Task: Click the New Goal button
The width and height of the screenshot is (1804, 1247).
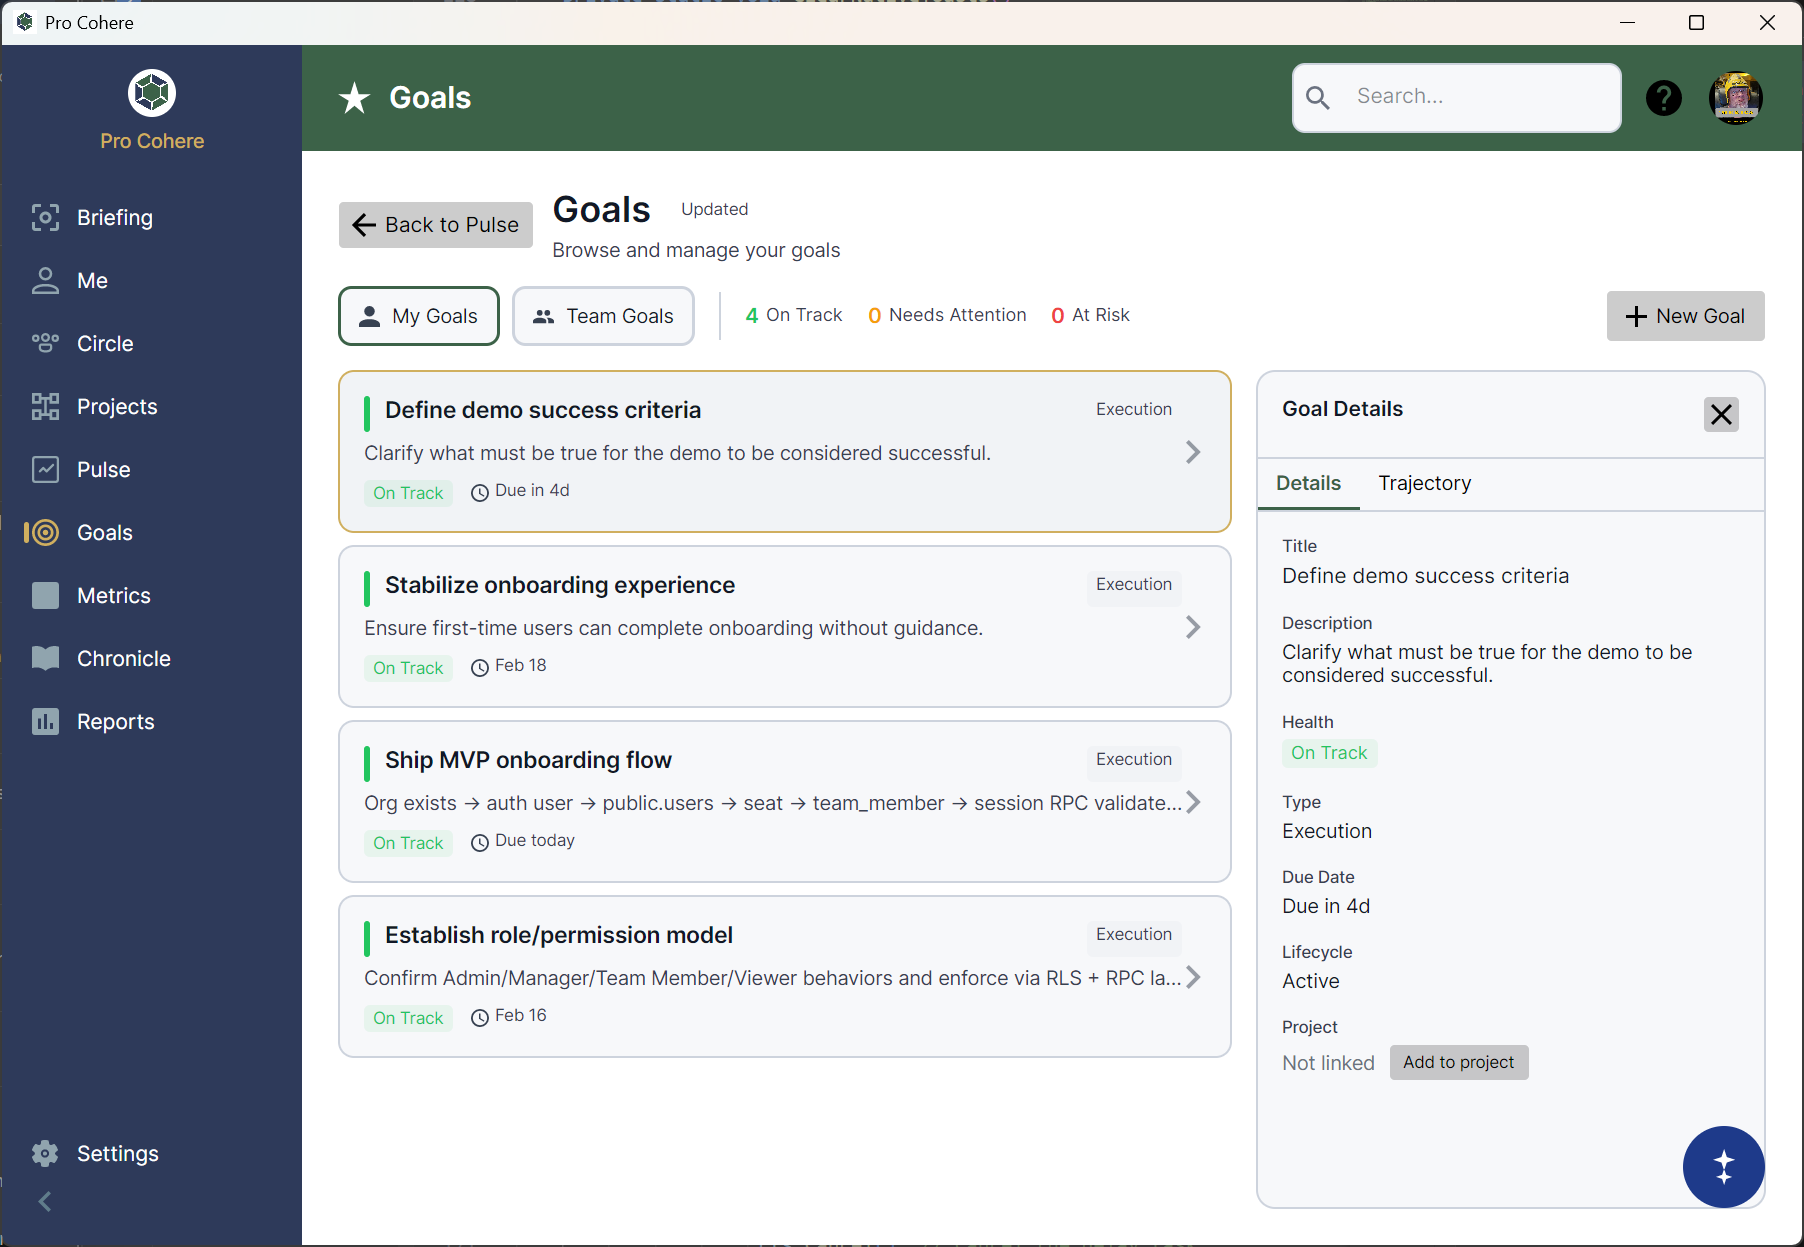Action: click(x=1684, y=316)
